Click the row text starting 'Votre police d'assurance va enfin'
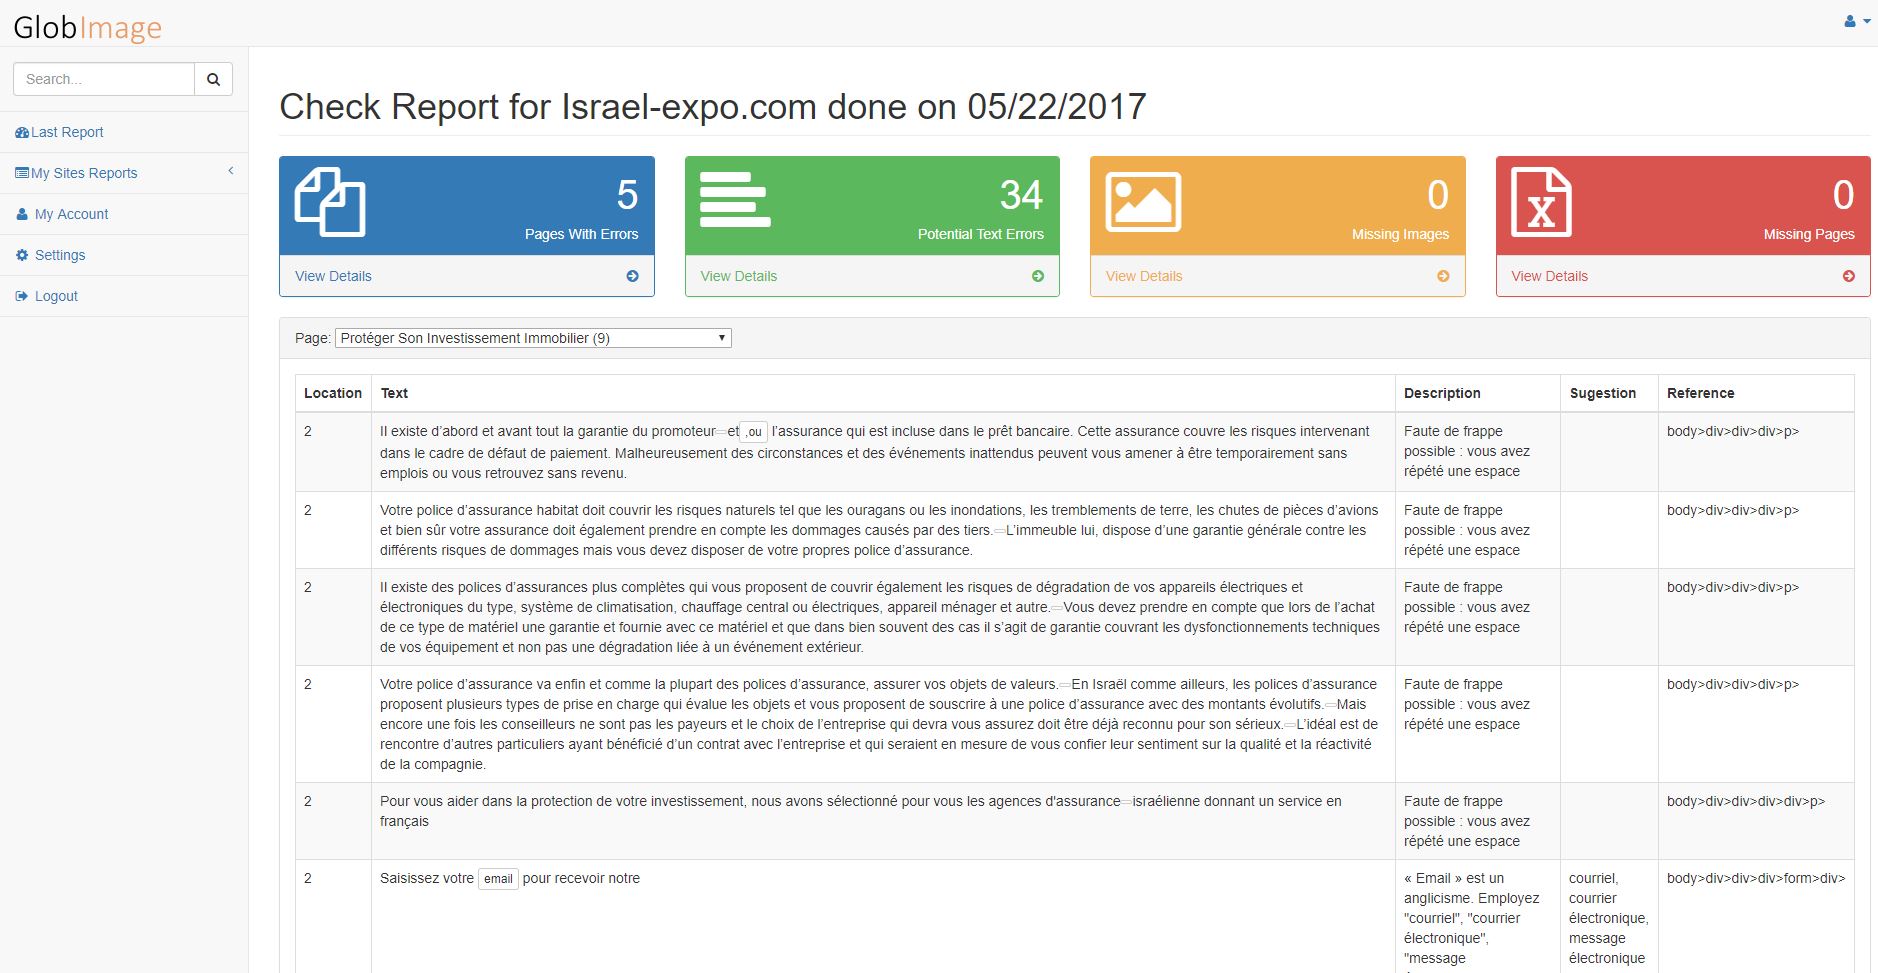Image resolution: width=1878 pixels, height=973 pixels. 880,724
